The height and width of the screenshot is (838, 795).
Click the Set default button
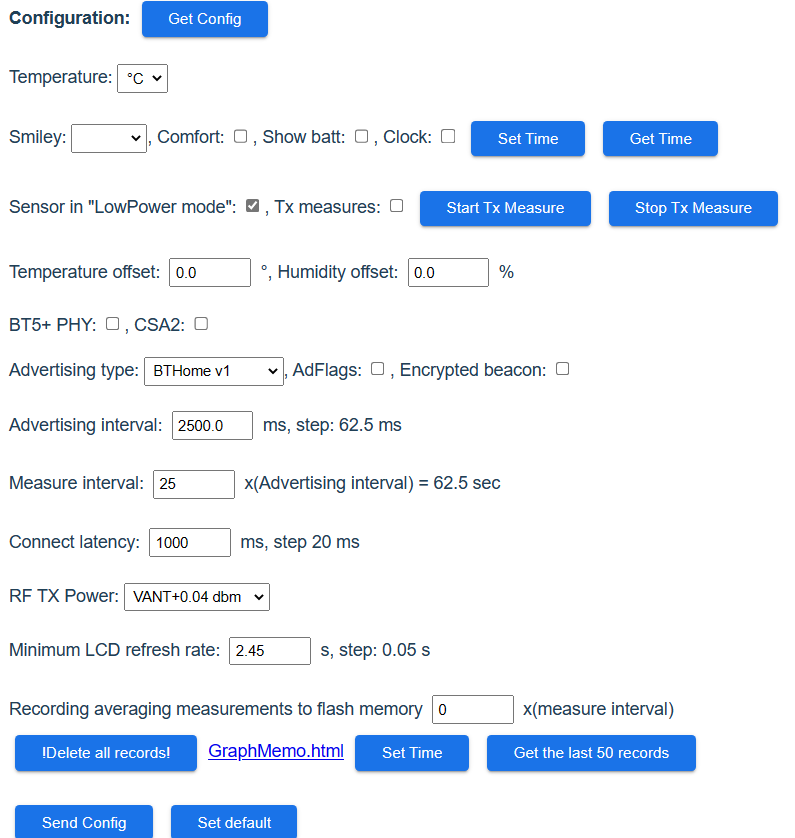(x=233, y=822)
